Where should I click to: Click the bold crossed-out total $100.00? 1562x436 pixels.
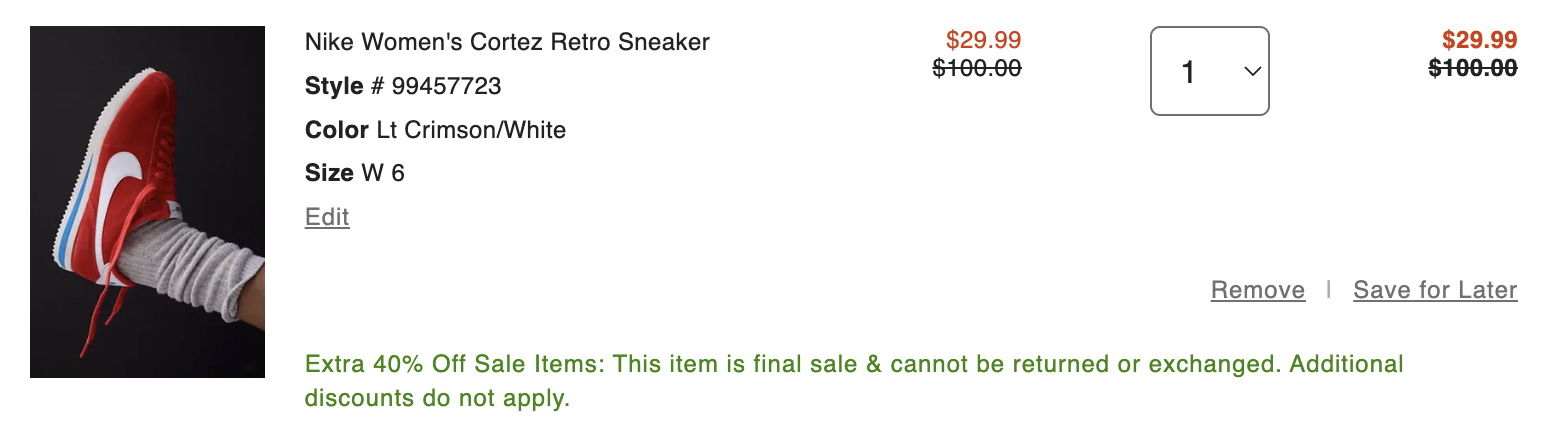pos(1473,68)
